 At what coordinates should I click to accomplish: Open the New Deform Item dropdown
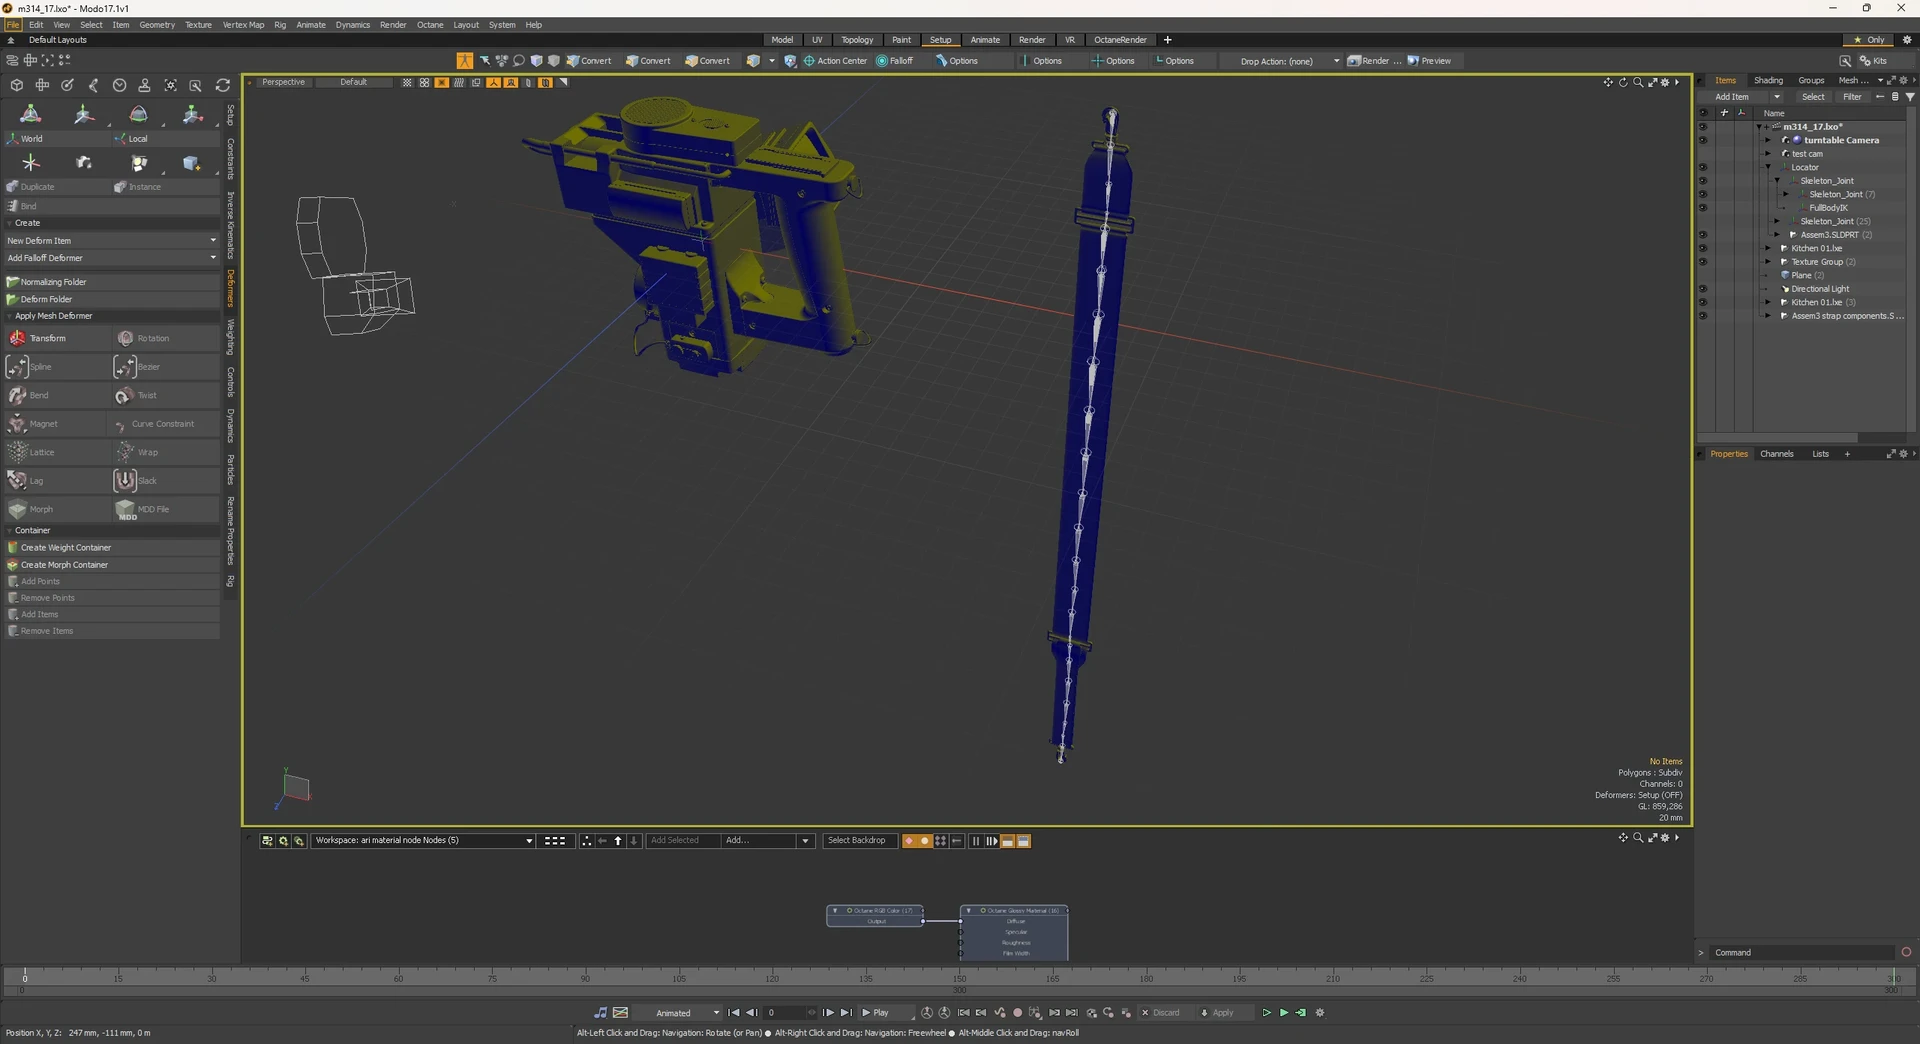[x=112, y=241]
